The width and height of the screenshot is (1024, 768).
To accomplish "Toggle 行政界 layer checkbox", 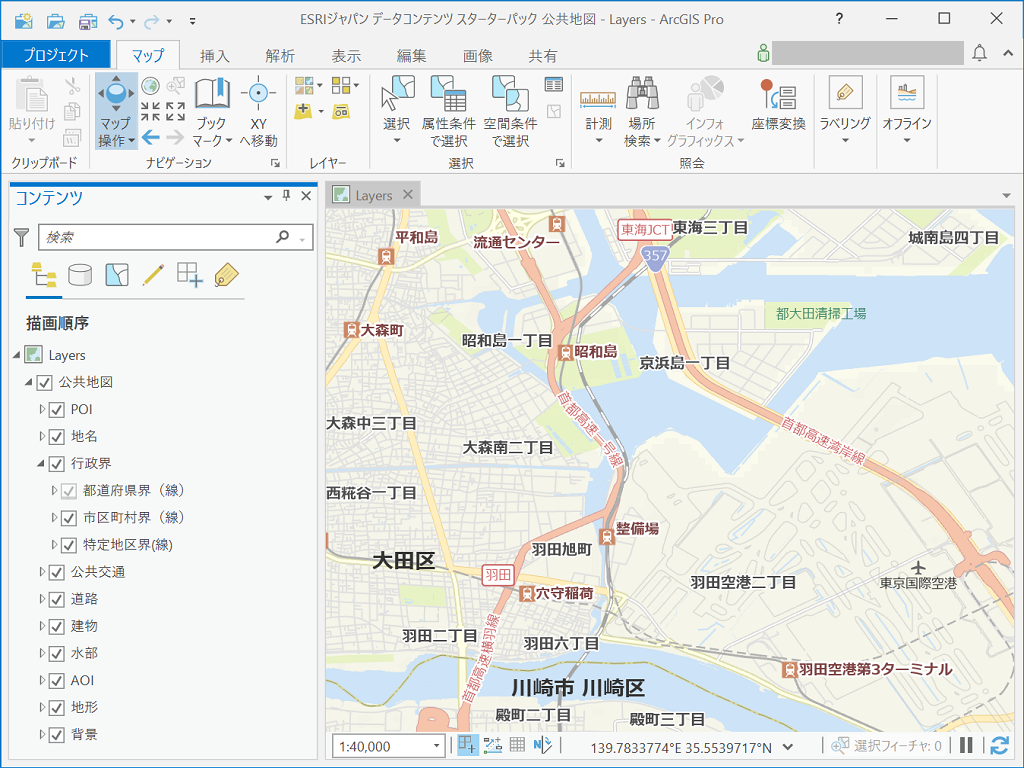I will coord(57,464).
